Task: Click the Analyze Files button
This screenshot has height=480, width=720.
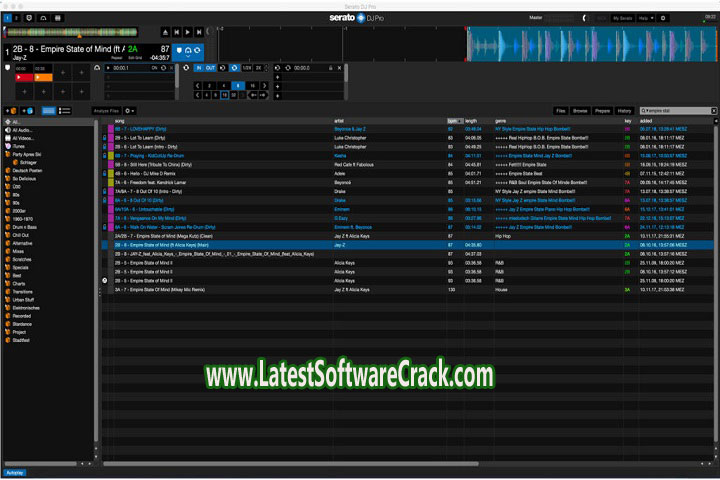Action: point(106,110)
